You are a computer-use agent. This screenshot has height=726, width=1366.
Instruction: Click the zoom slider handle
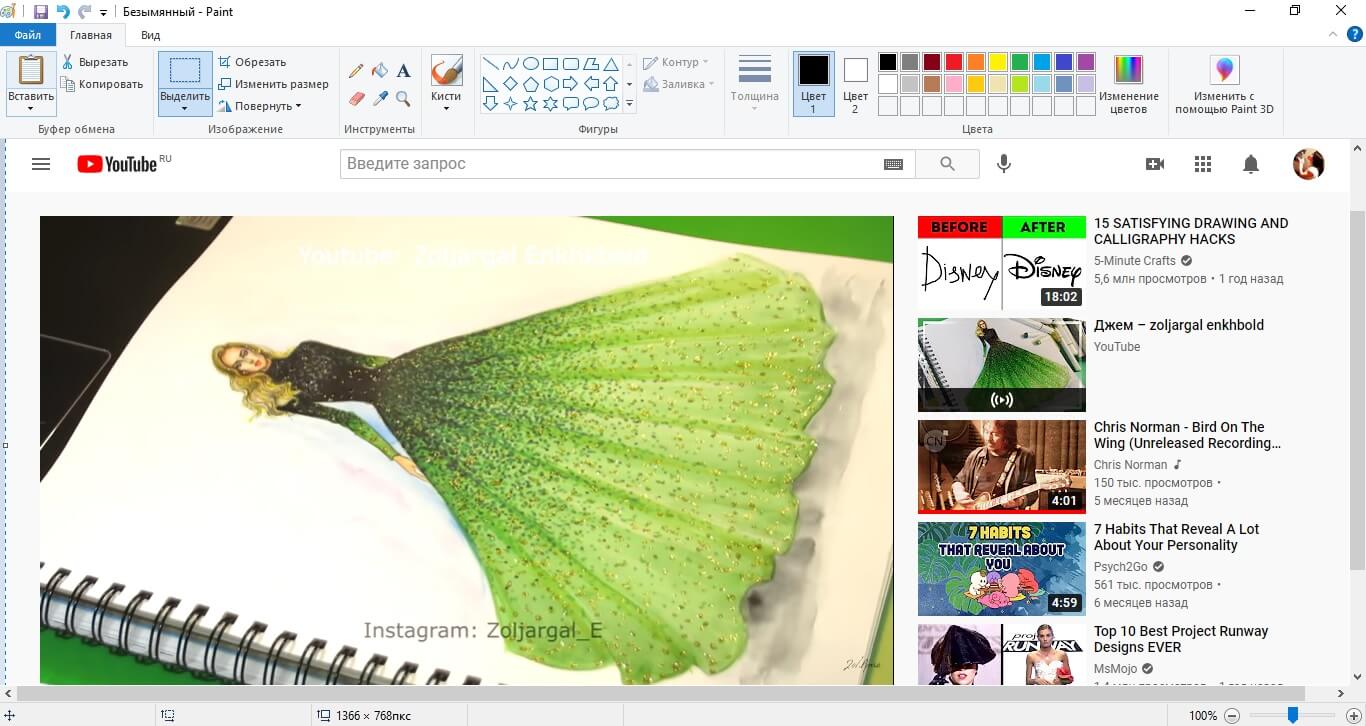coord(1293,715)
